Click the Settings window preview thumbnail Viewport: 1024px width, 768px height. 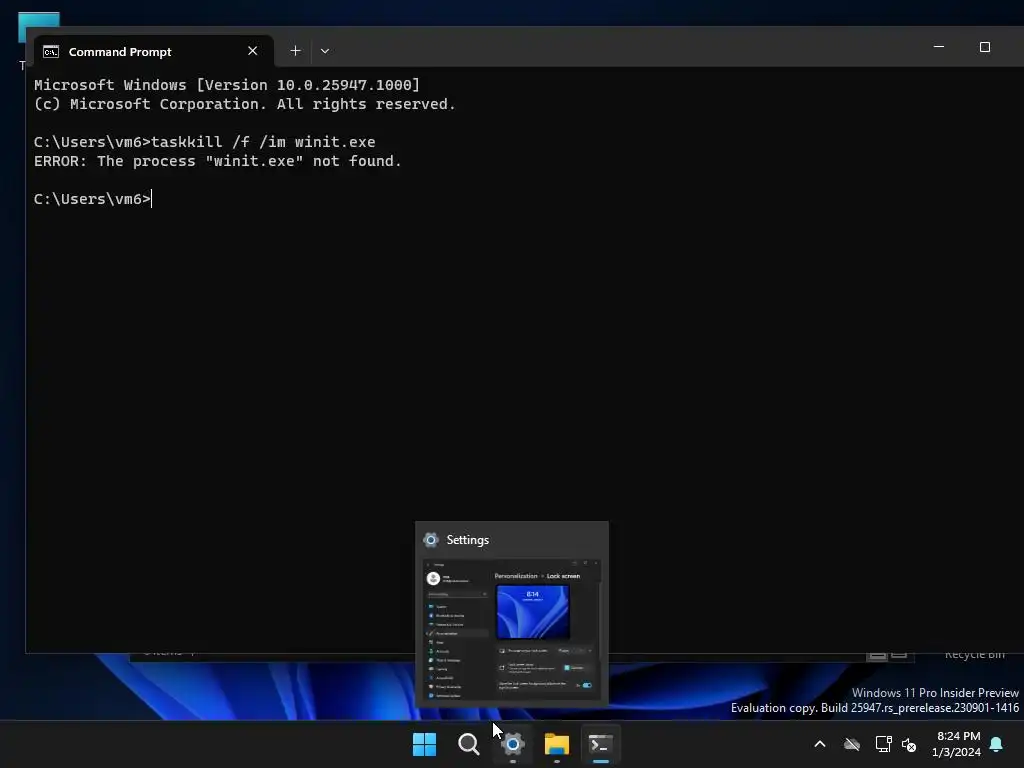click(x=512, y=630)
